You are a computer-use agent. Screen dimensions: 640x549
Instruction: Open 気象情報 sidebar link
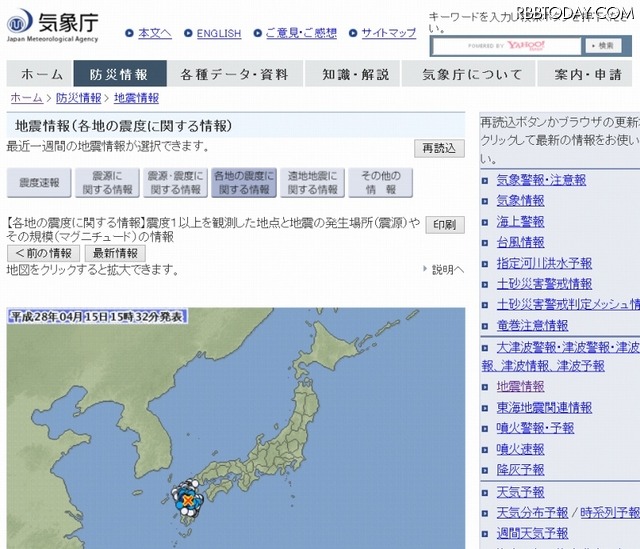(520, 200)
